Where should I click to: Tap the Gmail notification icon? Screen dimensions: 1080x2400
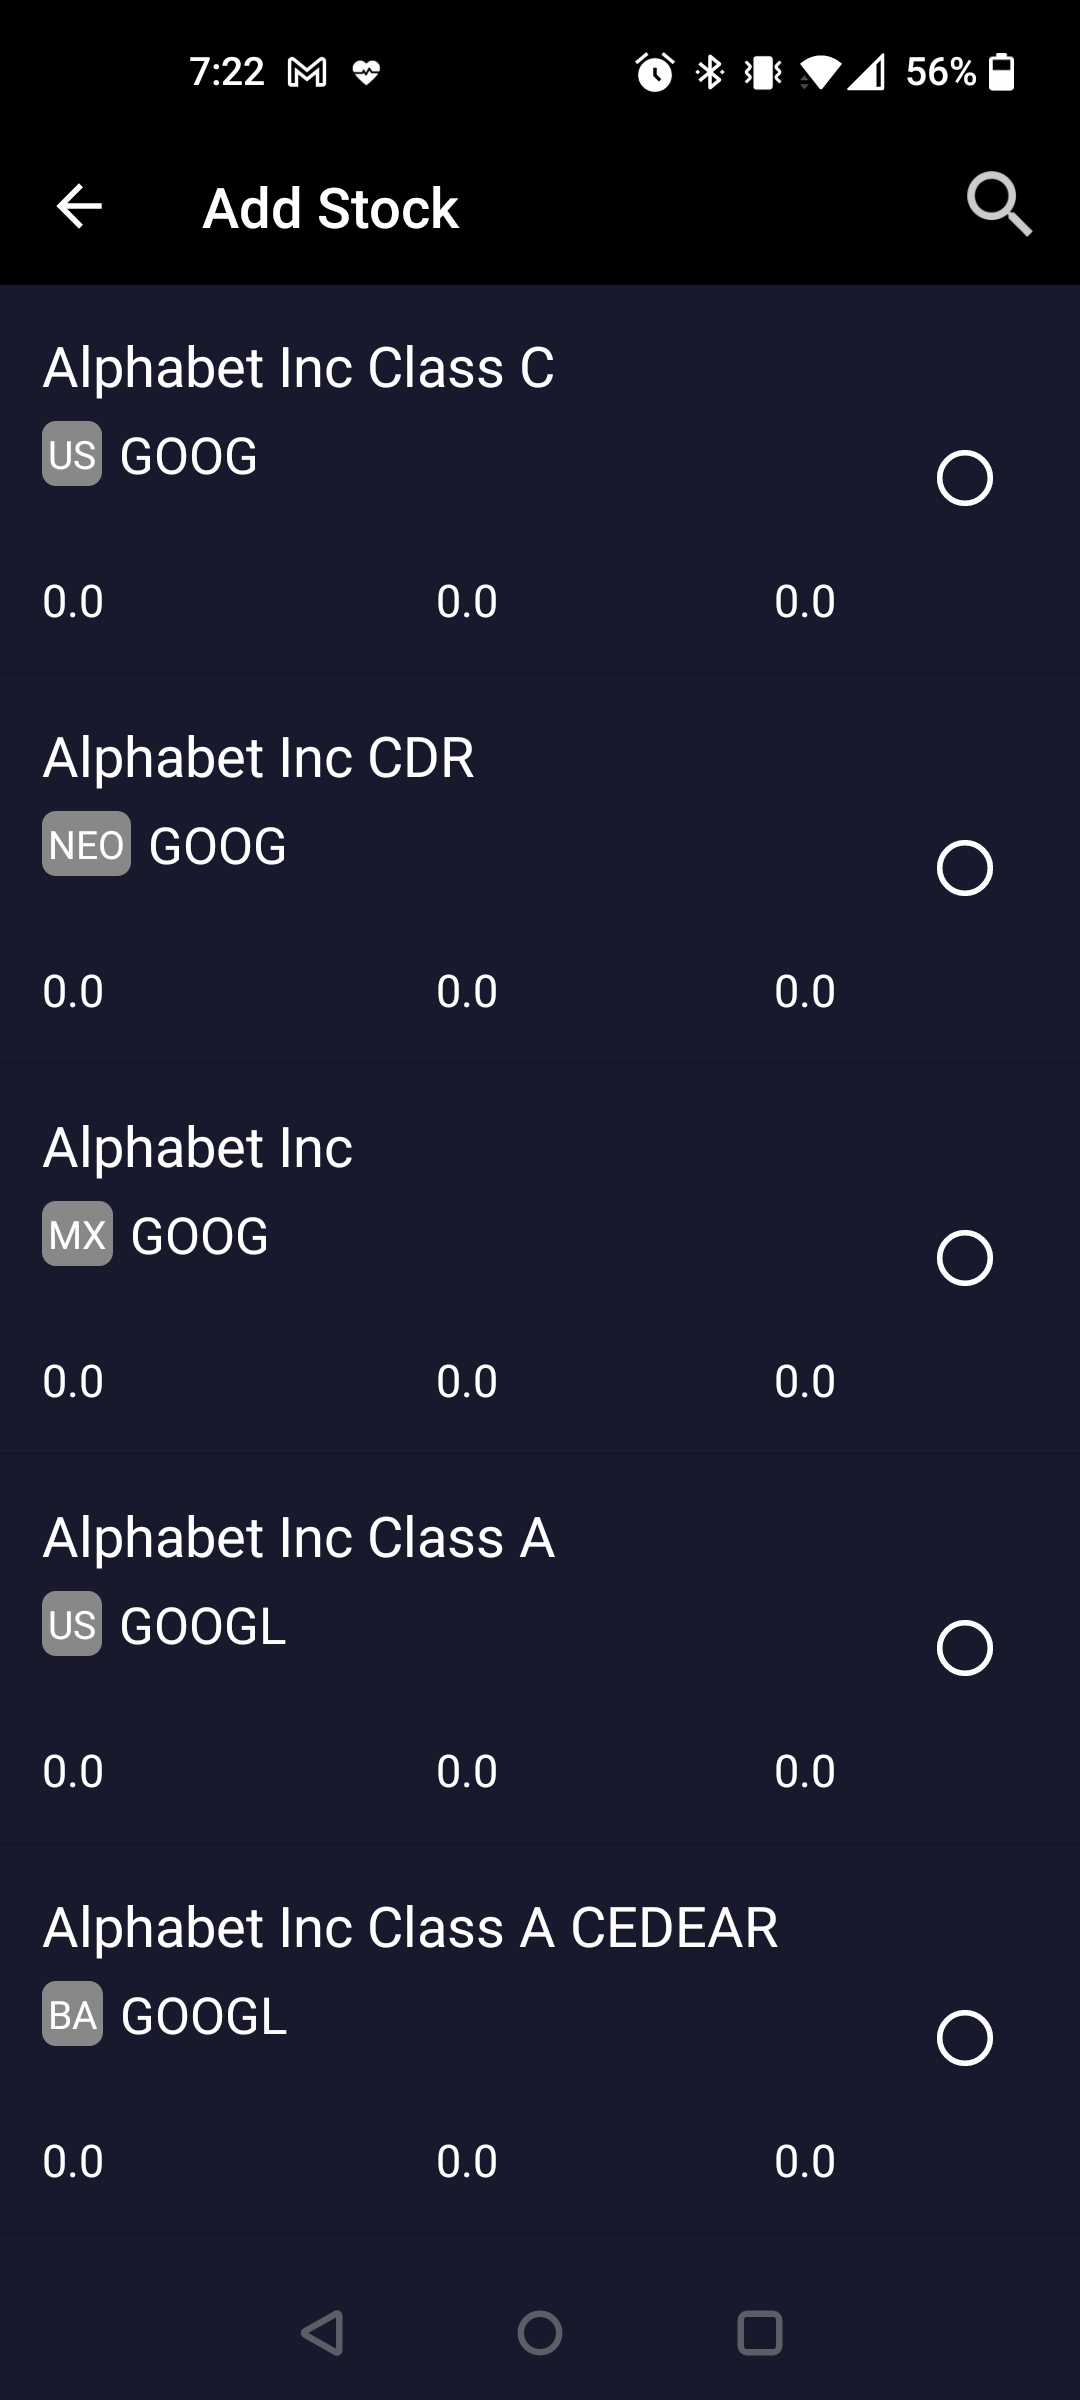307,72
